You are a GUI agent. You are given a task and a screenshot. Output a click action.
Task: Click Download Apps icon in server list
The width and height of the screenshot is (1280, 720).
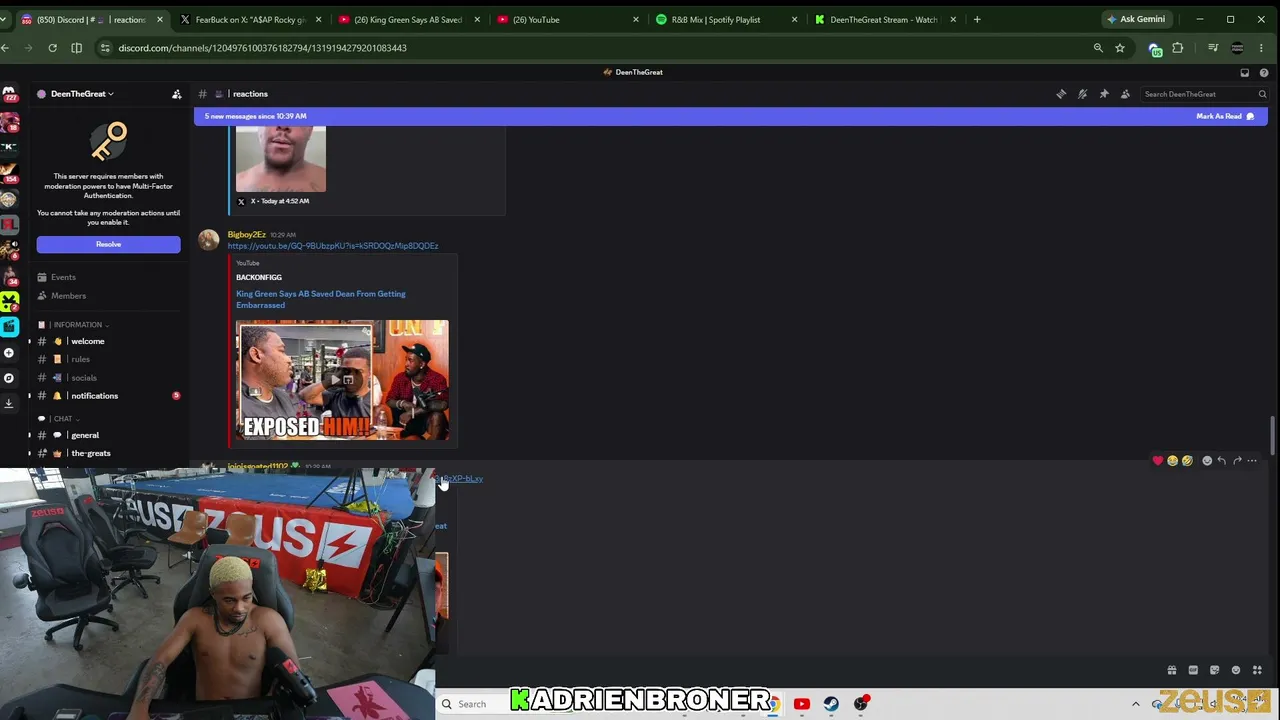(x=9, y=403)
